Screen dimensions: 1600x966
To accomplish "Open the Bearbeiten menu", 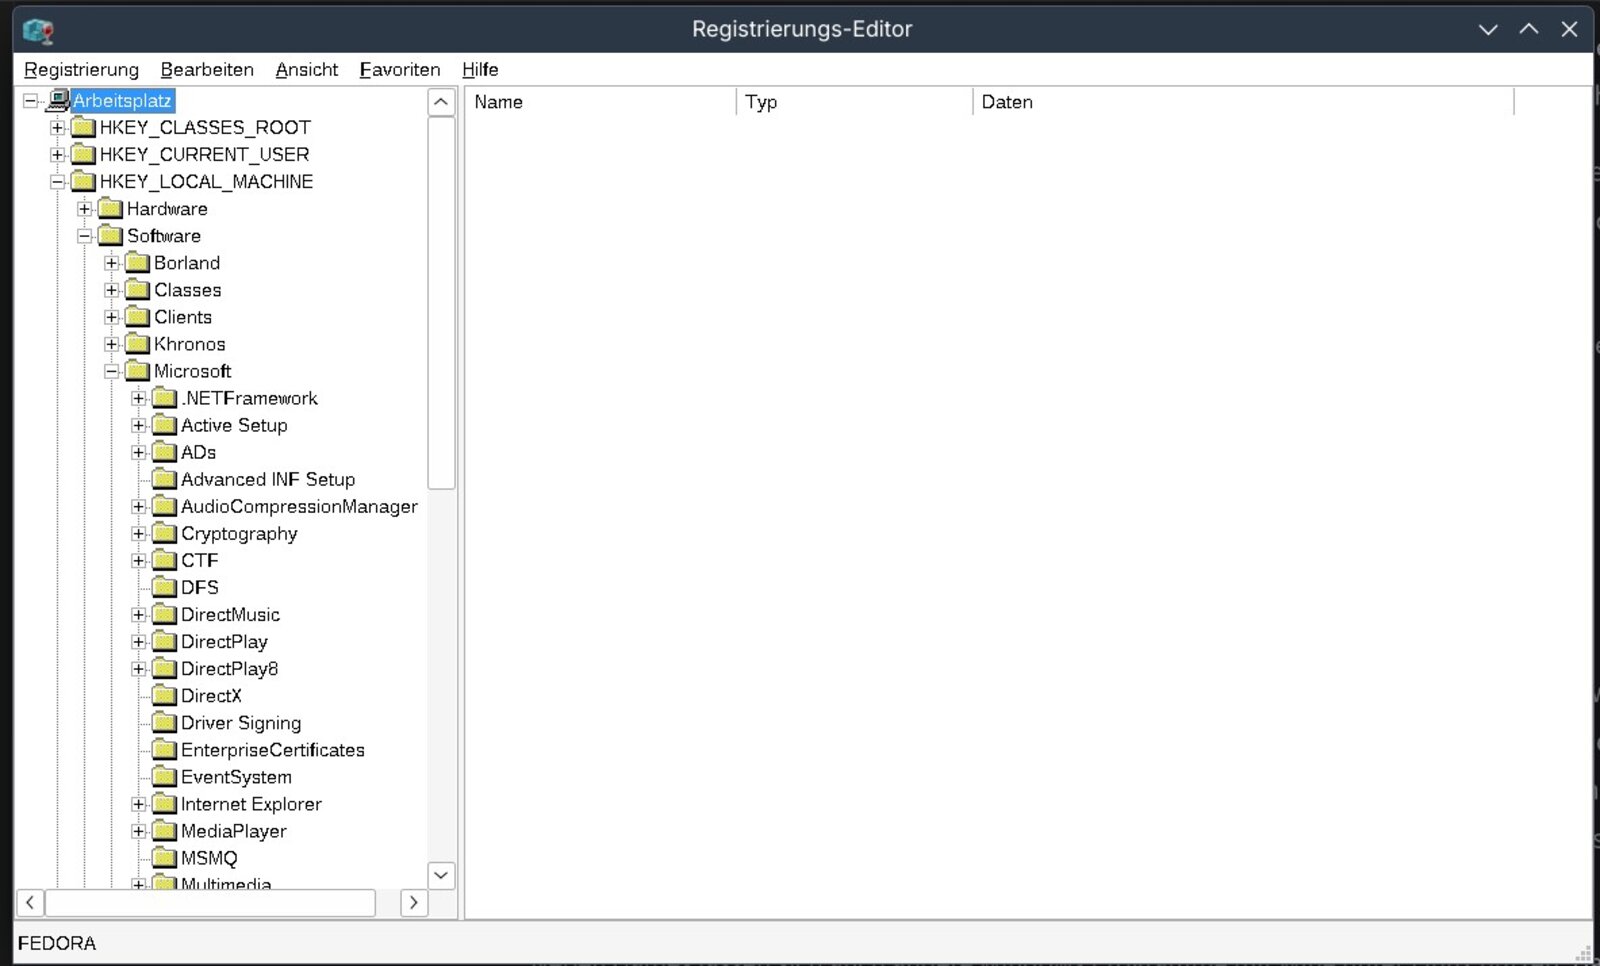I will pos(207,70).
